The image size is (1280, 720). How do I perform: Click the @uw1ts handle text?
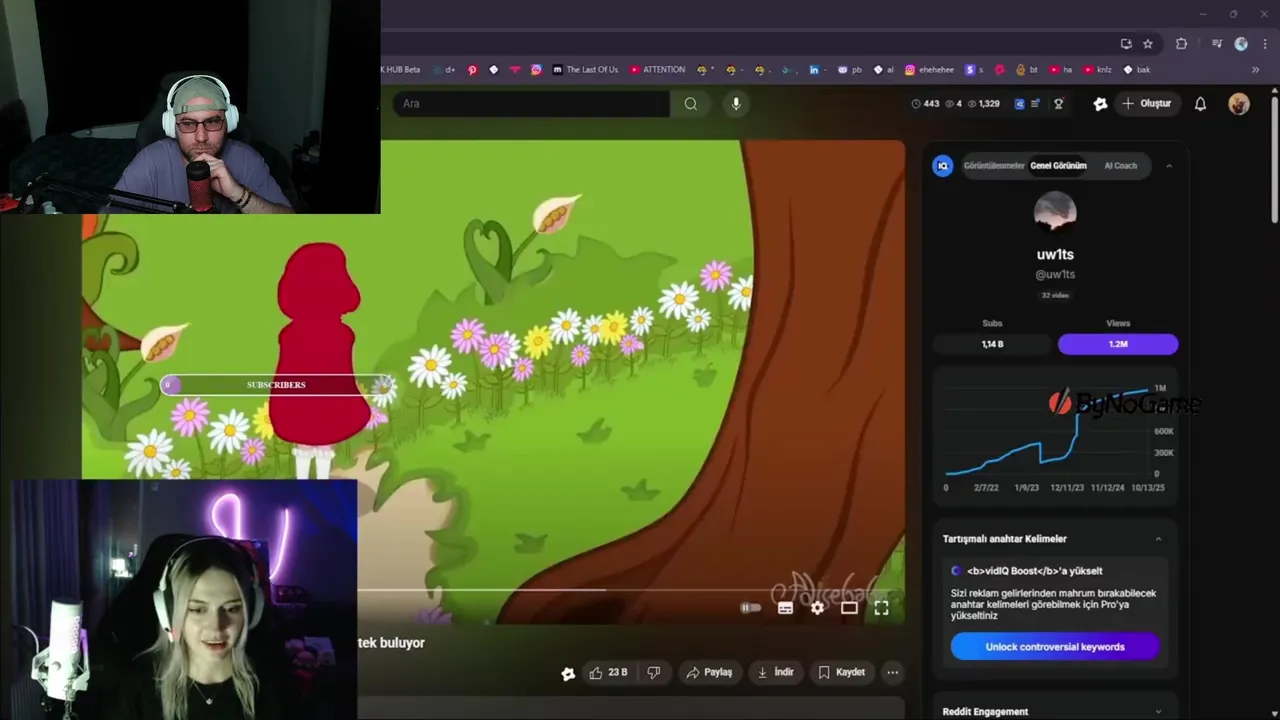click(1055, 275)
